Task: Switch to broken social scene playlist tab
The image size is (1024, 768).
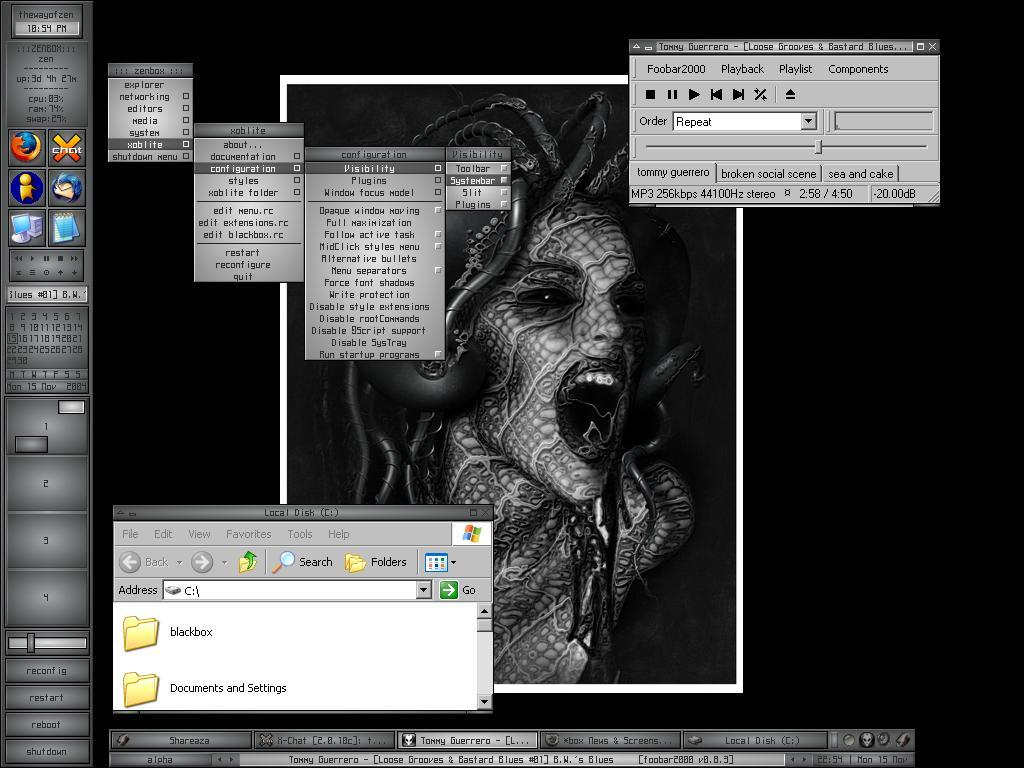Action: point(768,174)
